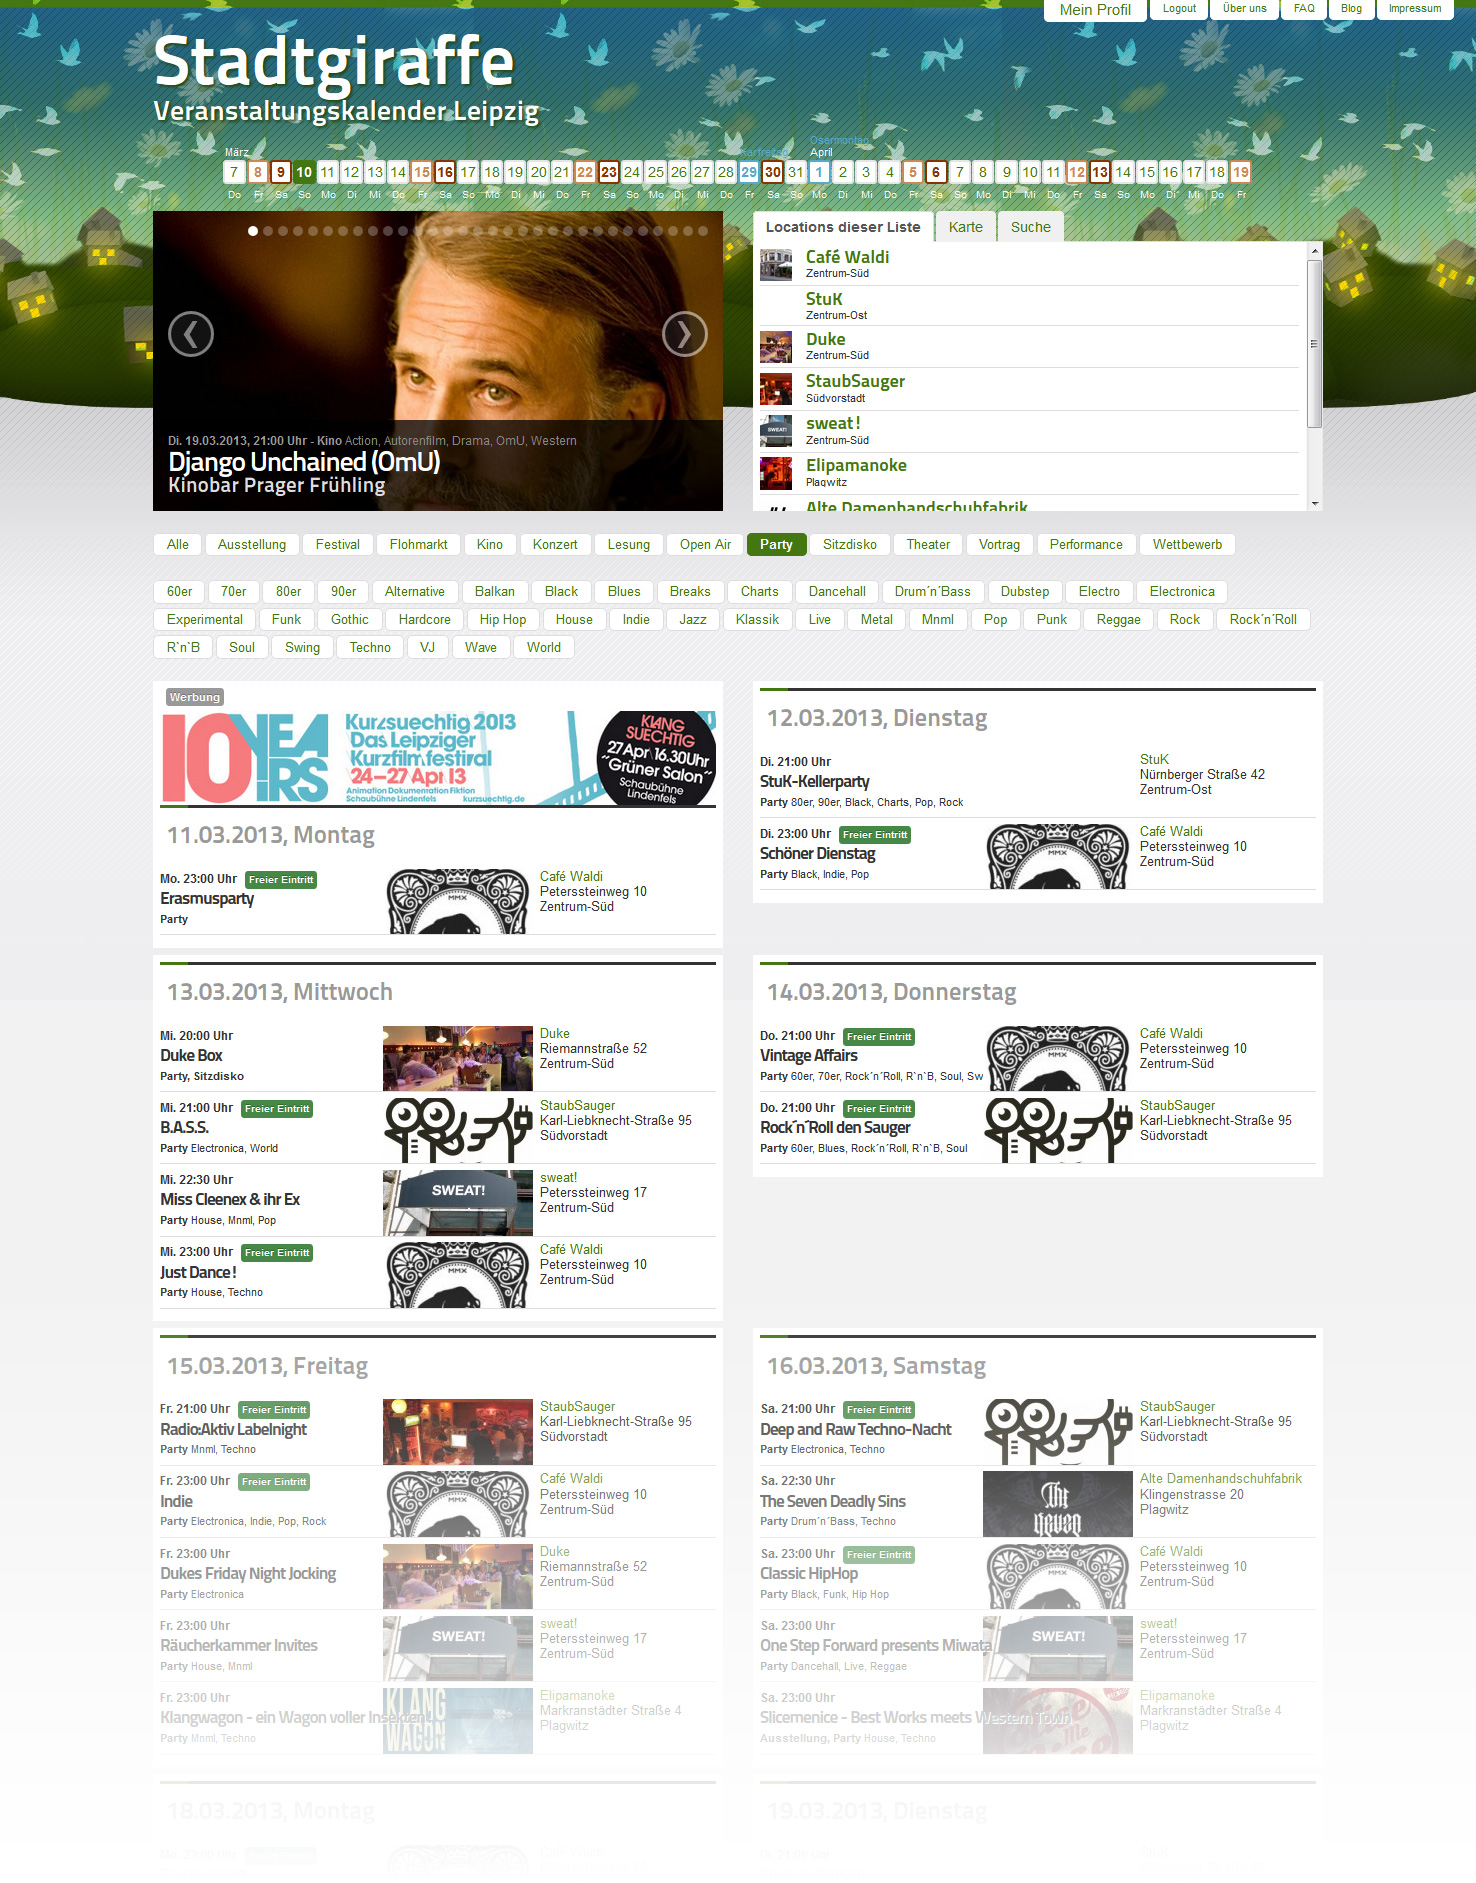Open Mein Profil in the top menu
The height and width of the screenshot is (1883, 1476).
click(1095, 10)
